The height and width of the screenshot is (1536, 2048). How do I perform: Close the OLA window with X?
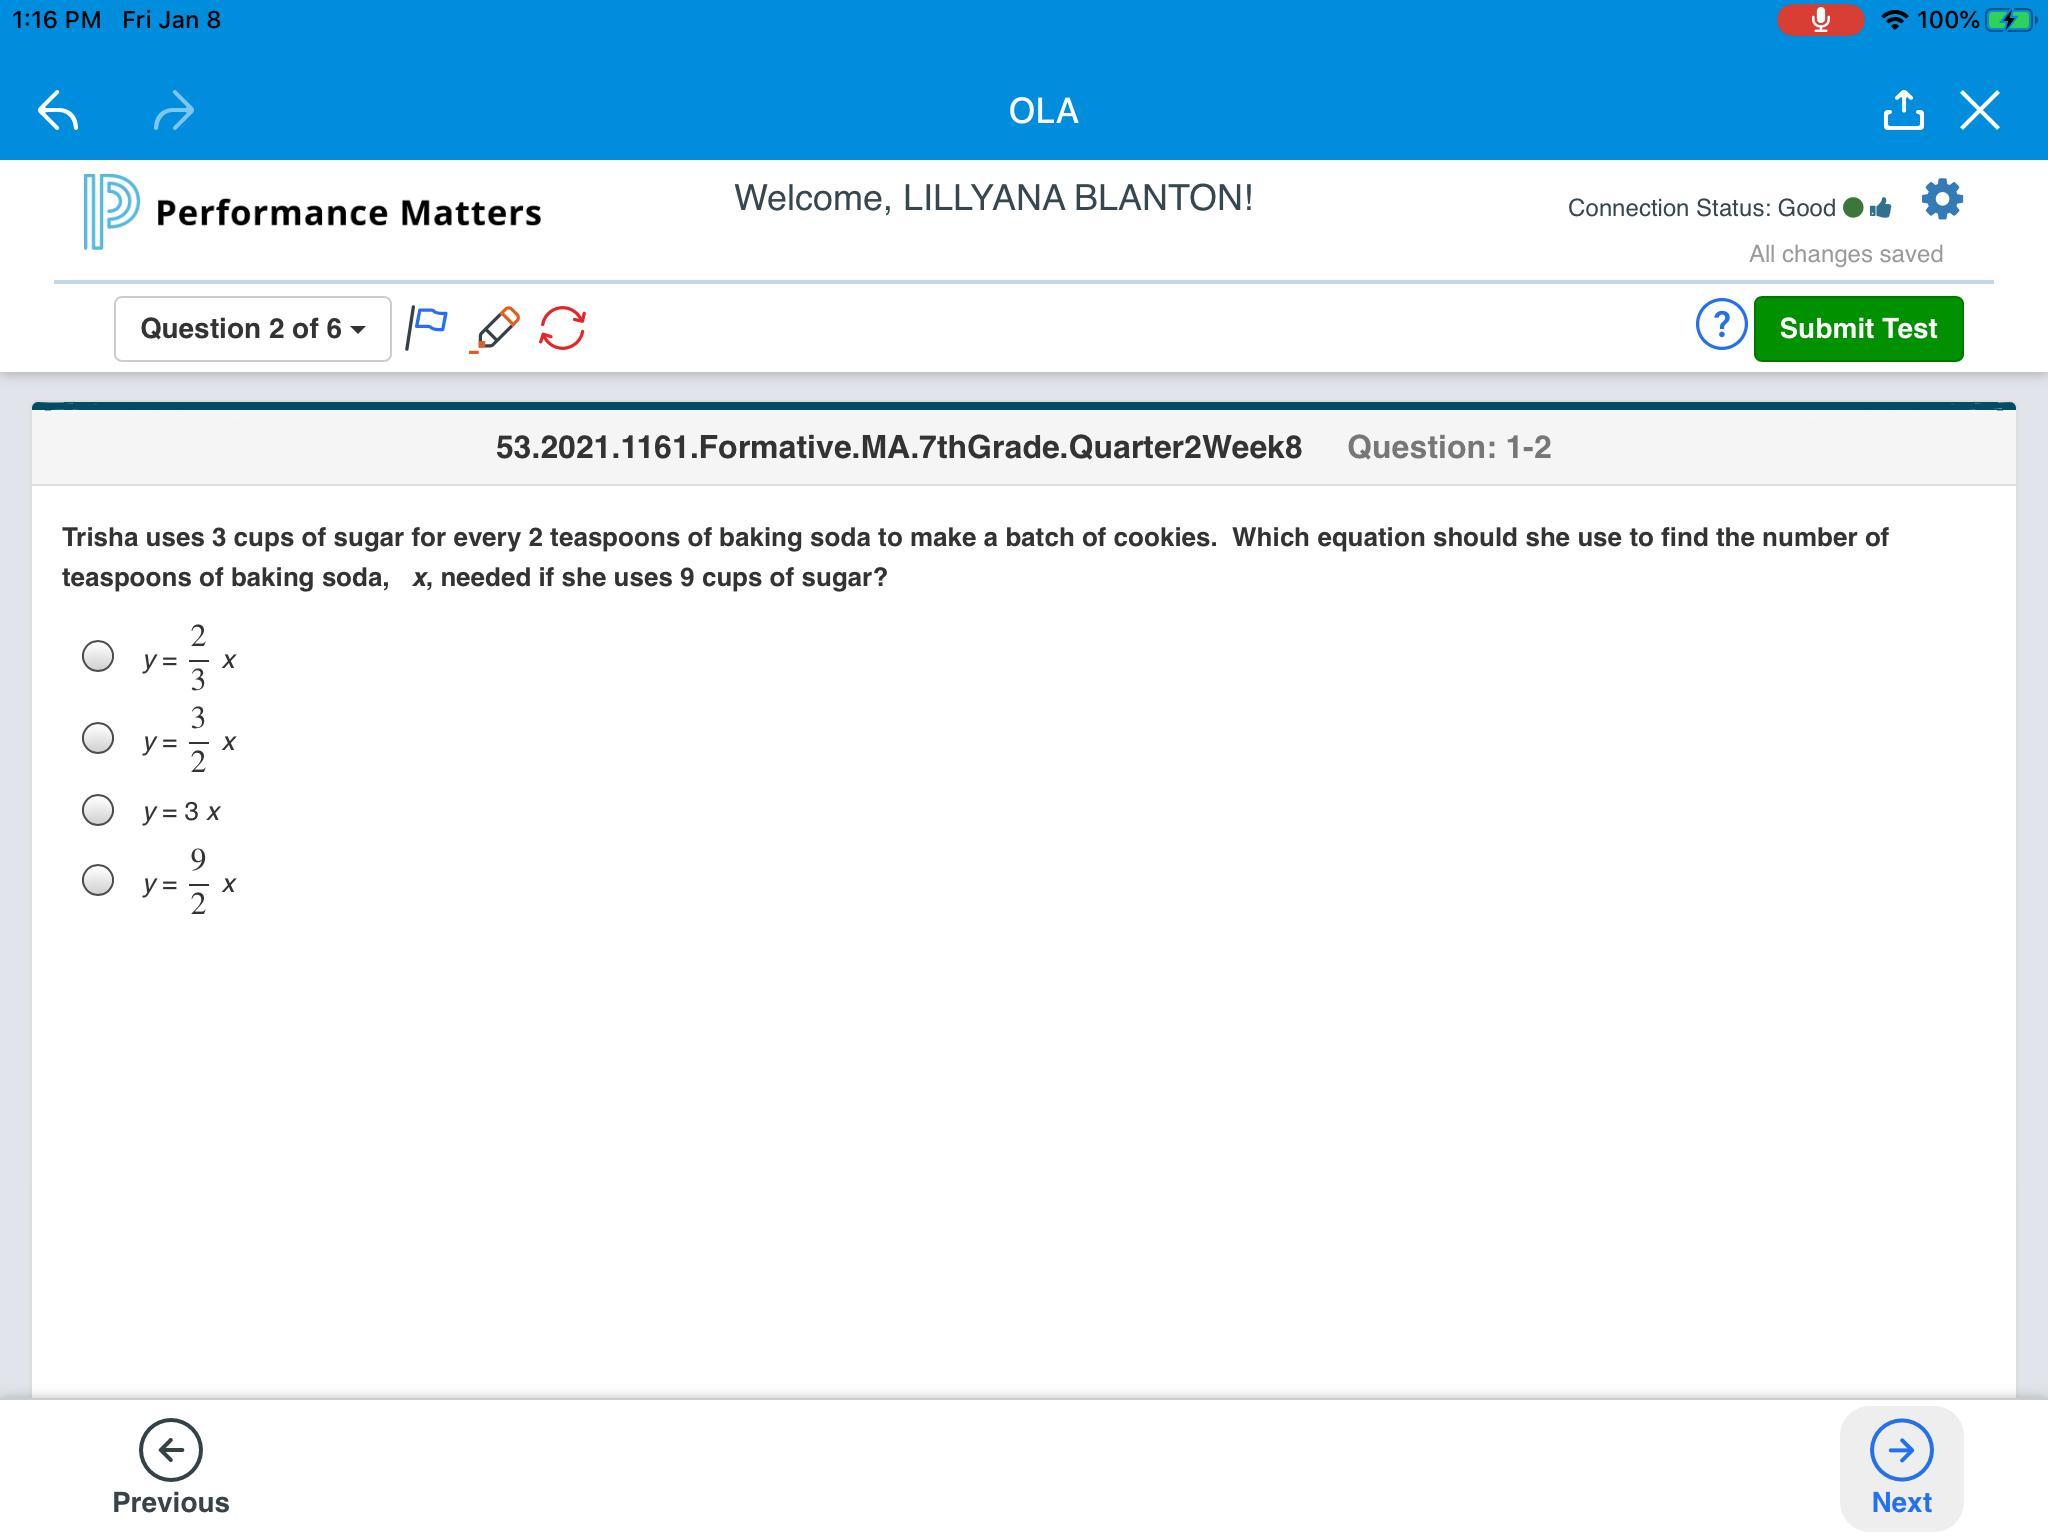(1980, 111)
